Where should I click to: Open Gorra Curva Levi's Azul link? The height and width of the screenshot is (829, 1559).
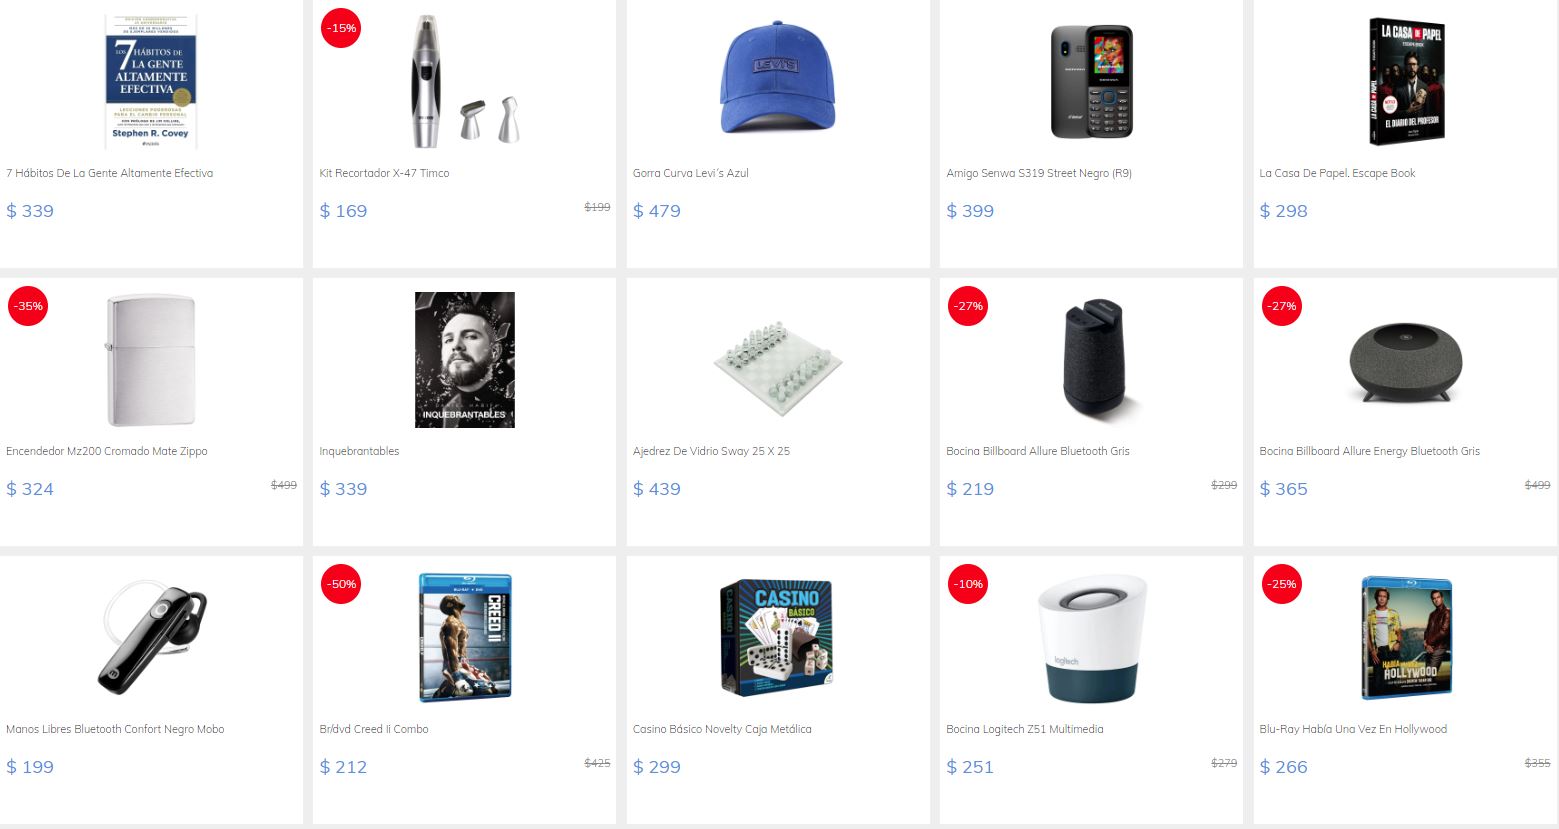(691, 173)
